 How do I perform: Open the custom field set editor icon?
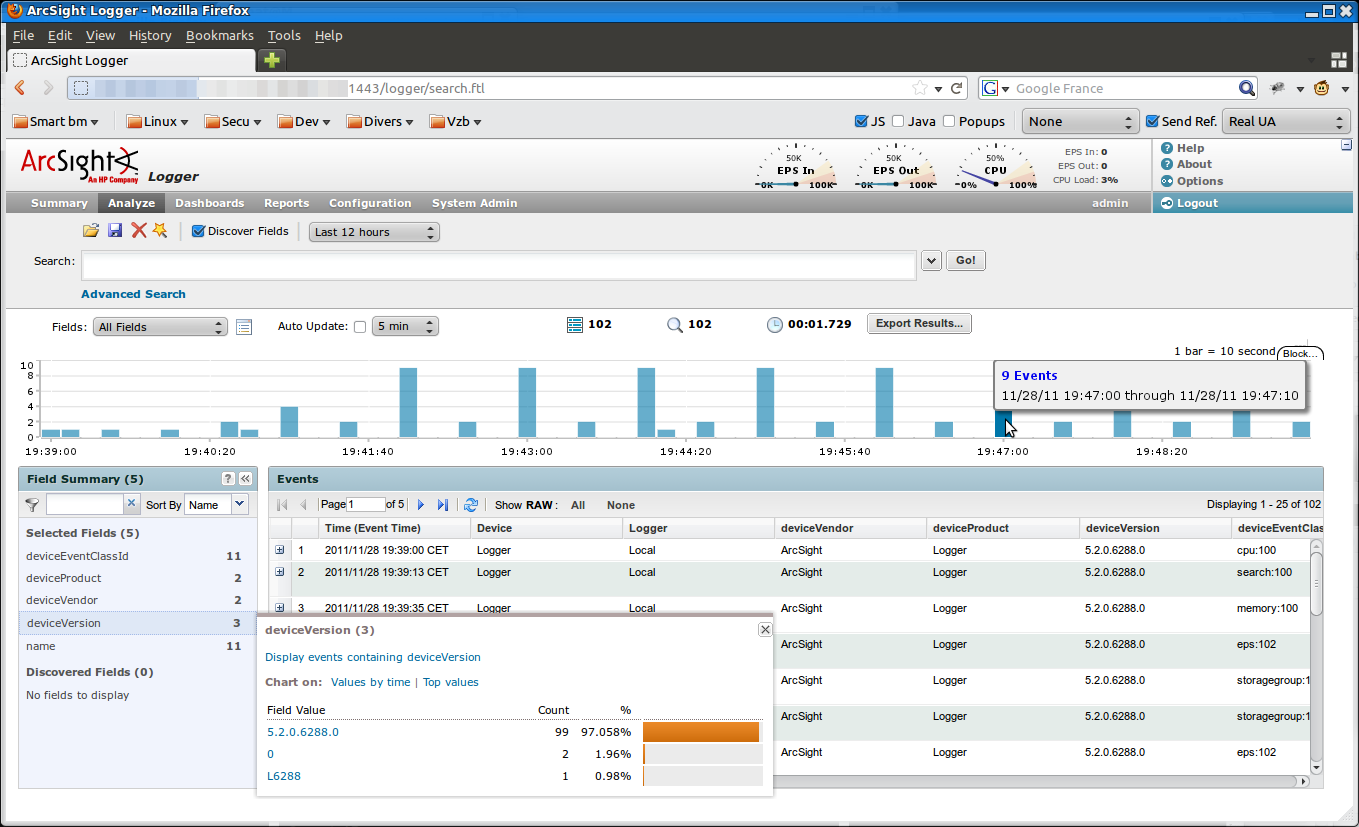(x=244, y=327)
